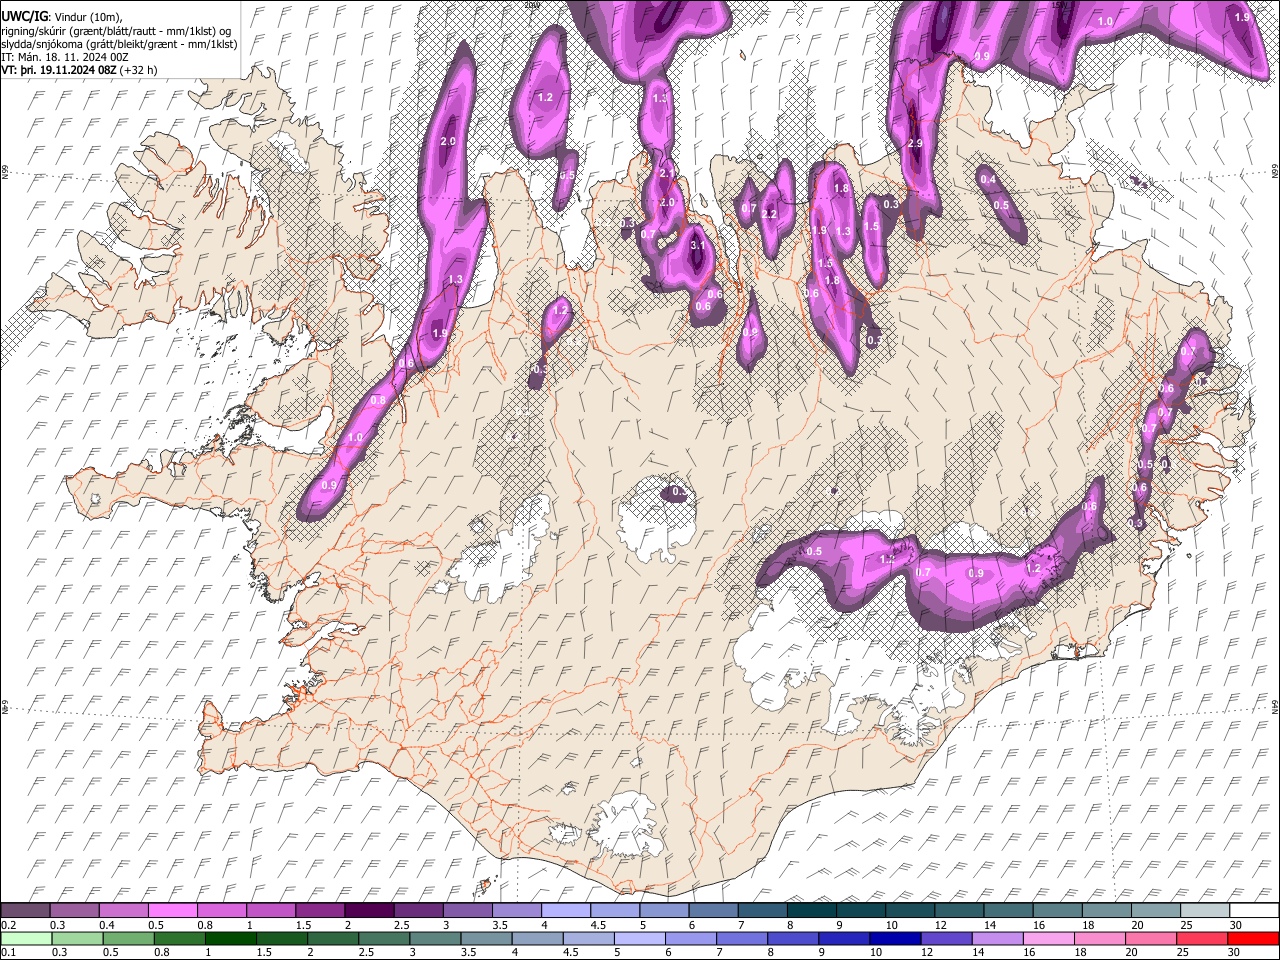
Task: Click the 'VT: þri. 19.11.2024 08Z' valid time
Action: 59,70
